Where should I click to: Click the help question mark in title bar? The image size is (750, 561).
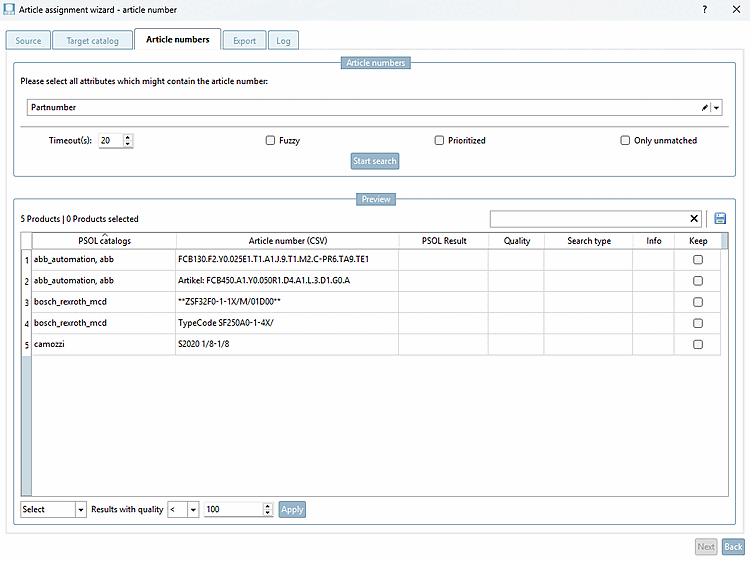pos(705,9)
